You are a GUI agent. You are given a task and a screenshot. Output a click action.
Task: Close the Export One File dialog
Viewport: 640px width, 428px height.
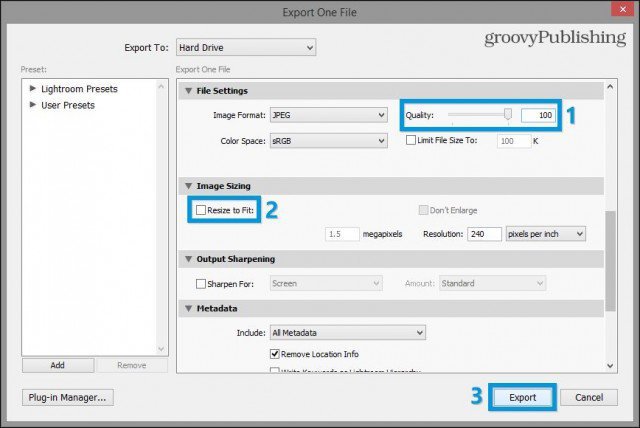coord(622,9)
